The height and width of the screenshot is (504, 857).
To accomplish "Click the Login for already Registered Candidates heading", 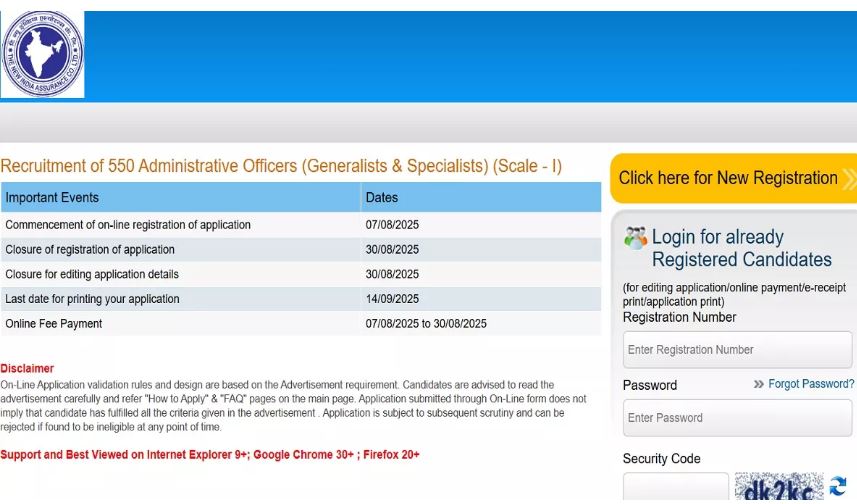I will click(742, 248).
